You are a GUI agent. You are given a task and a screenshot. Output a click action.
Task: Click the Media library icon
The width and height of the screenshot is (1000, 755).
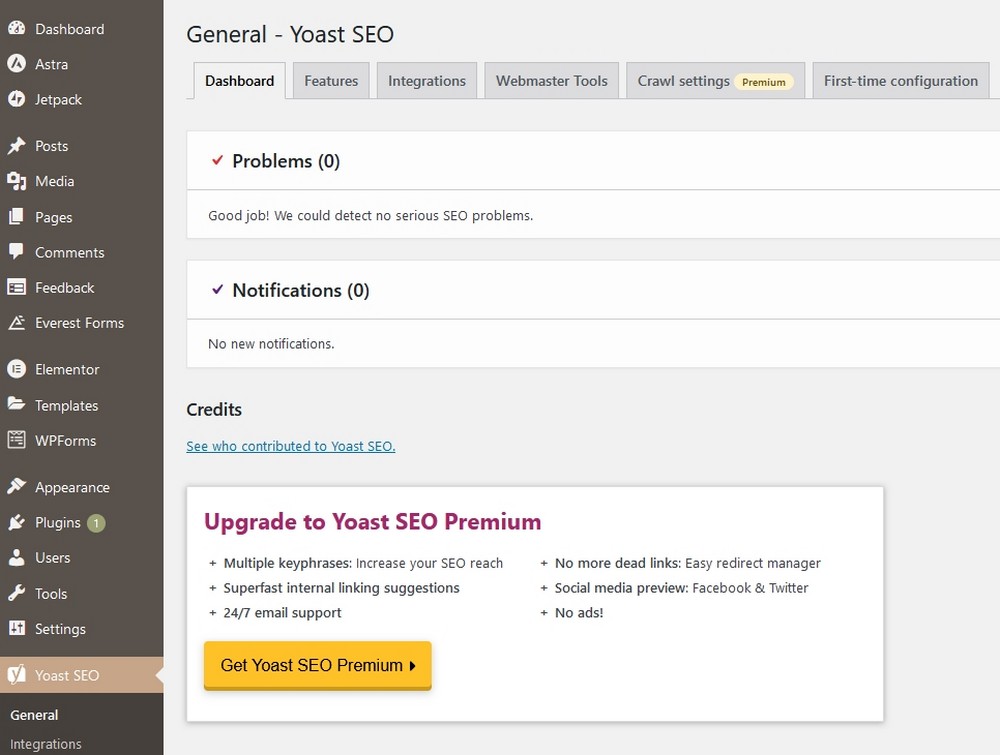17,181
